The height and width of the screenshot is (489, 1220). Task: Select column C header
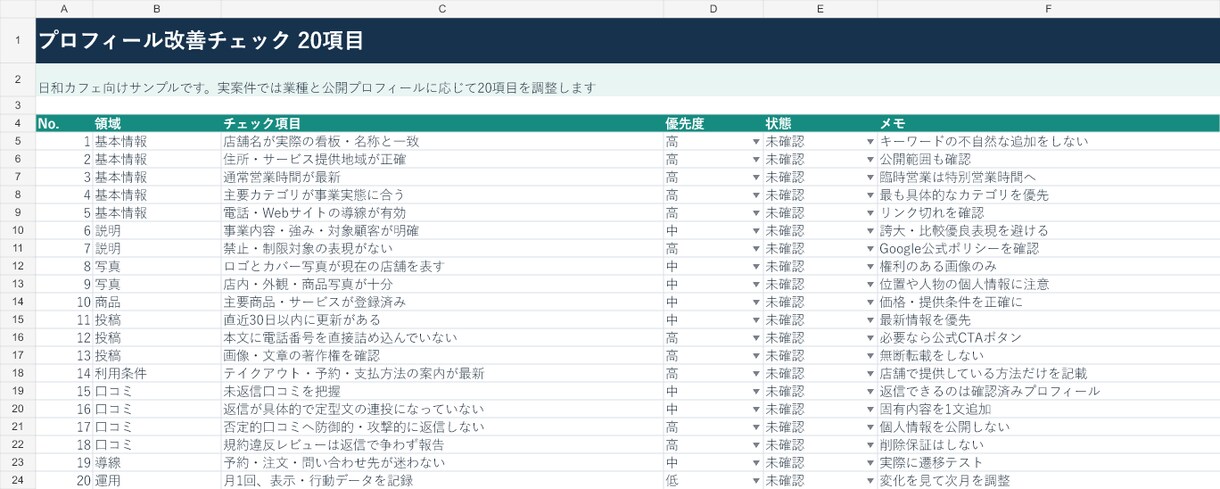(x=442, y=8)
